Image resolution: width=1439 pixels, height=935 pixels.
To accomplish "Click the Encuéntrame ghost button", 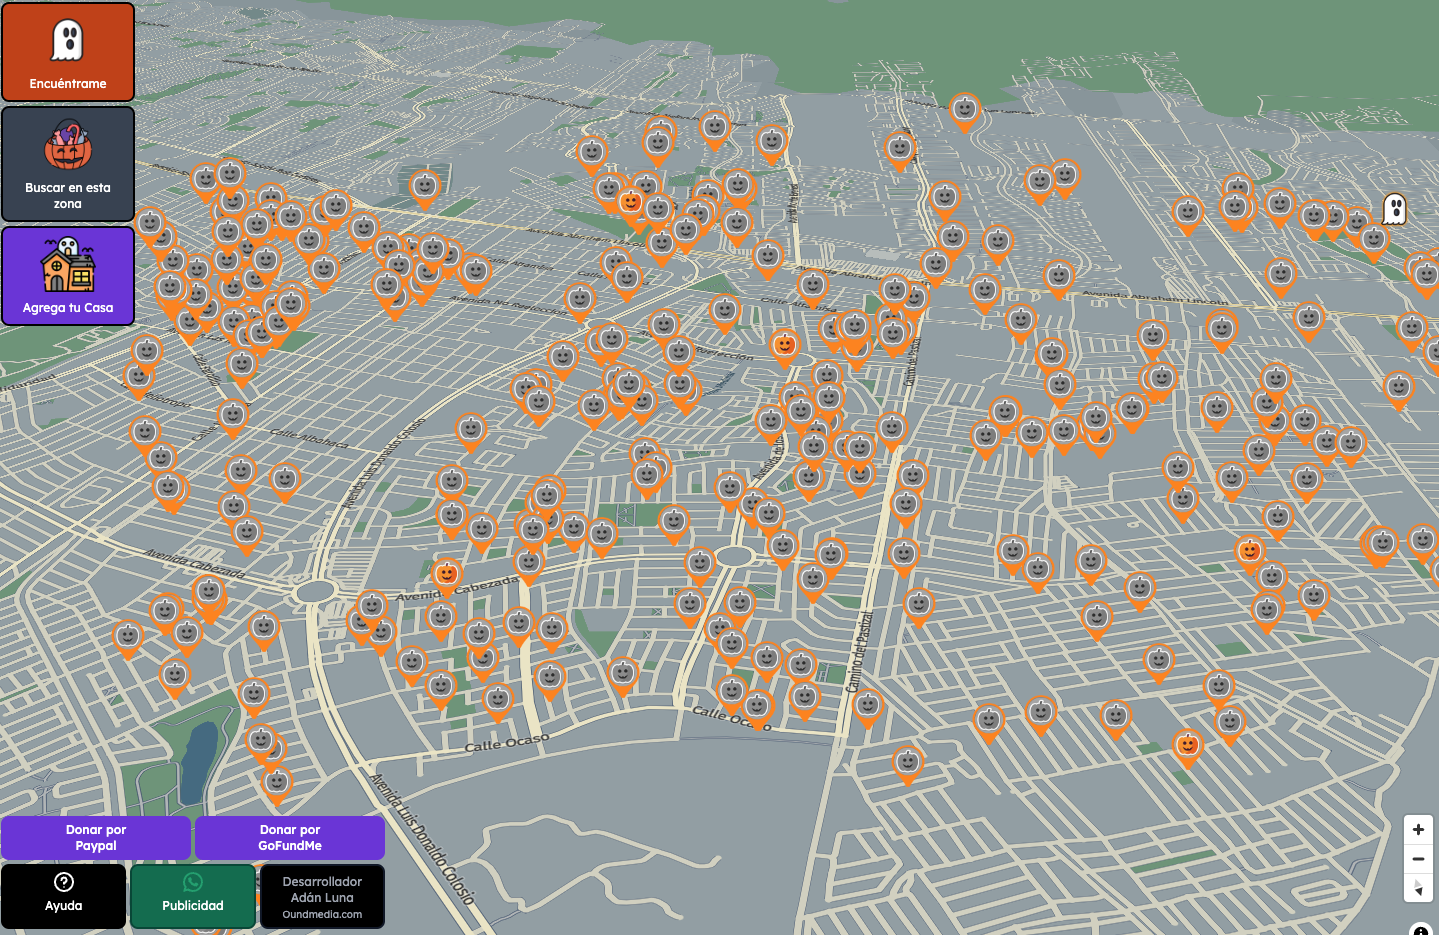I will coord(68,52).
